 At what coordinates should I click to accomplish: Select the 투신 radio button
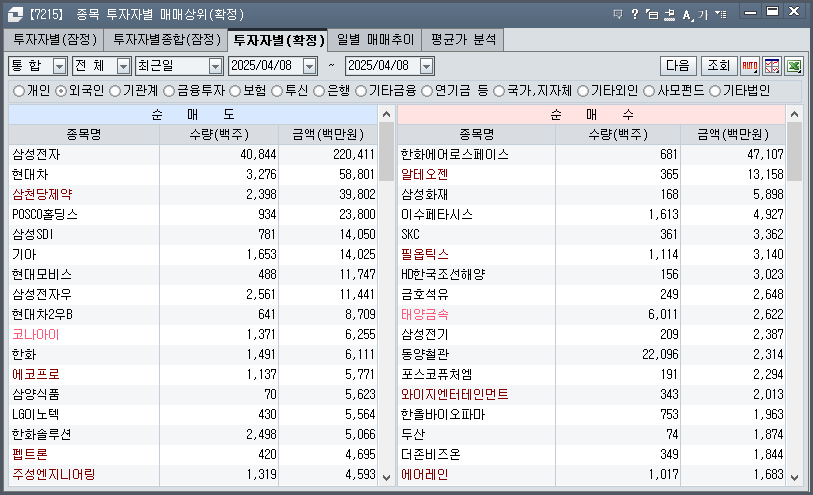pos(277,91)
